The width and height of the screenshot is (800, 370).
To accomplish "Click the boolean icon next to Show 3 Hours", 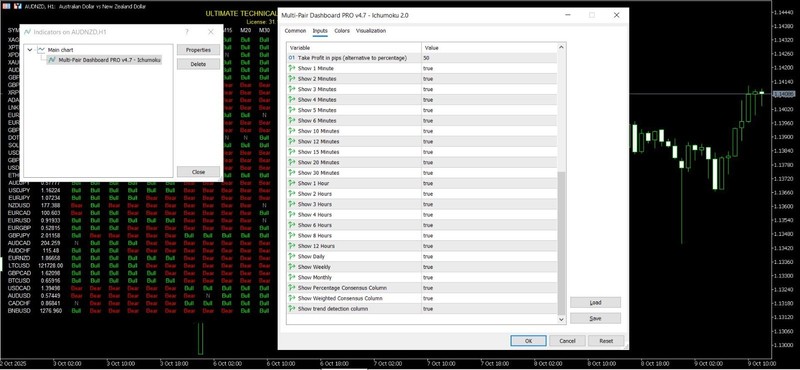I will point(292,204).
